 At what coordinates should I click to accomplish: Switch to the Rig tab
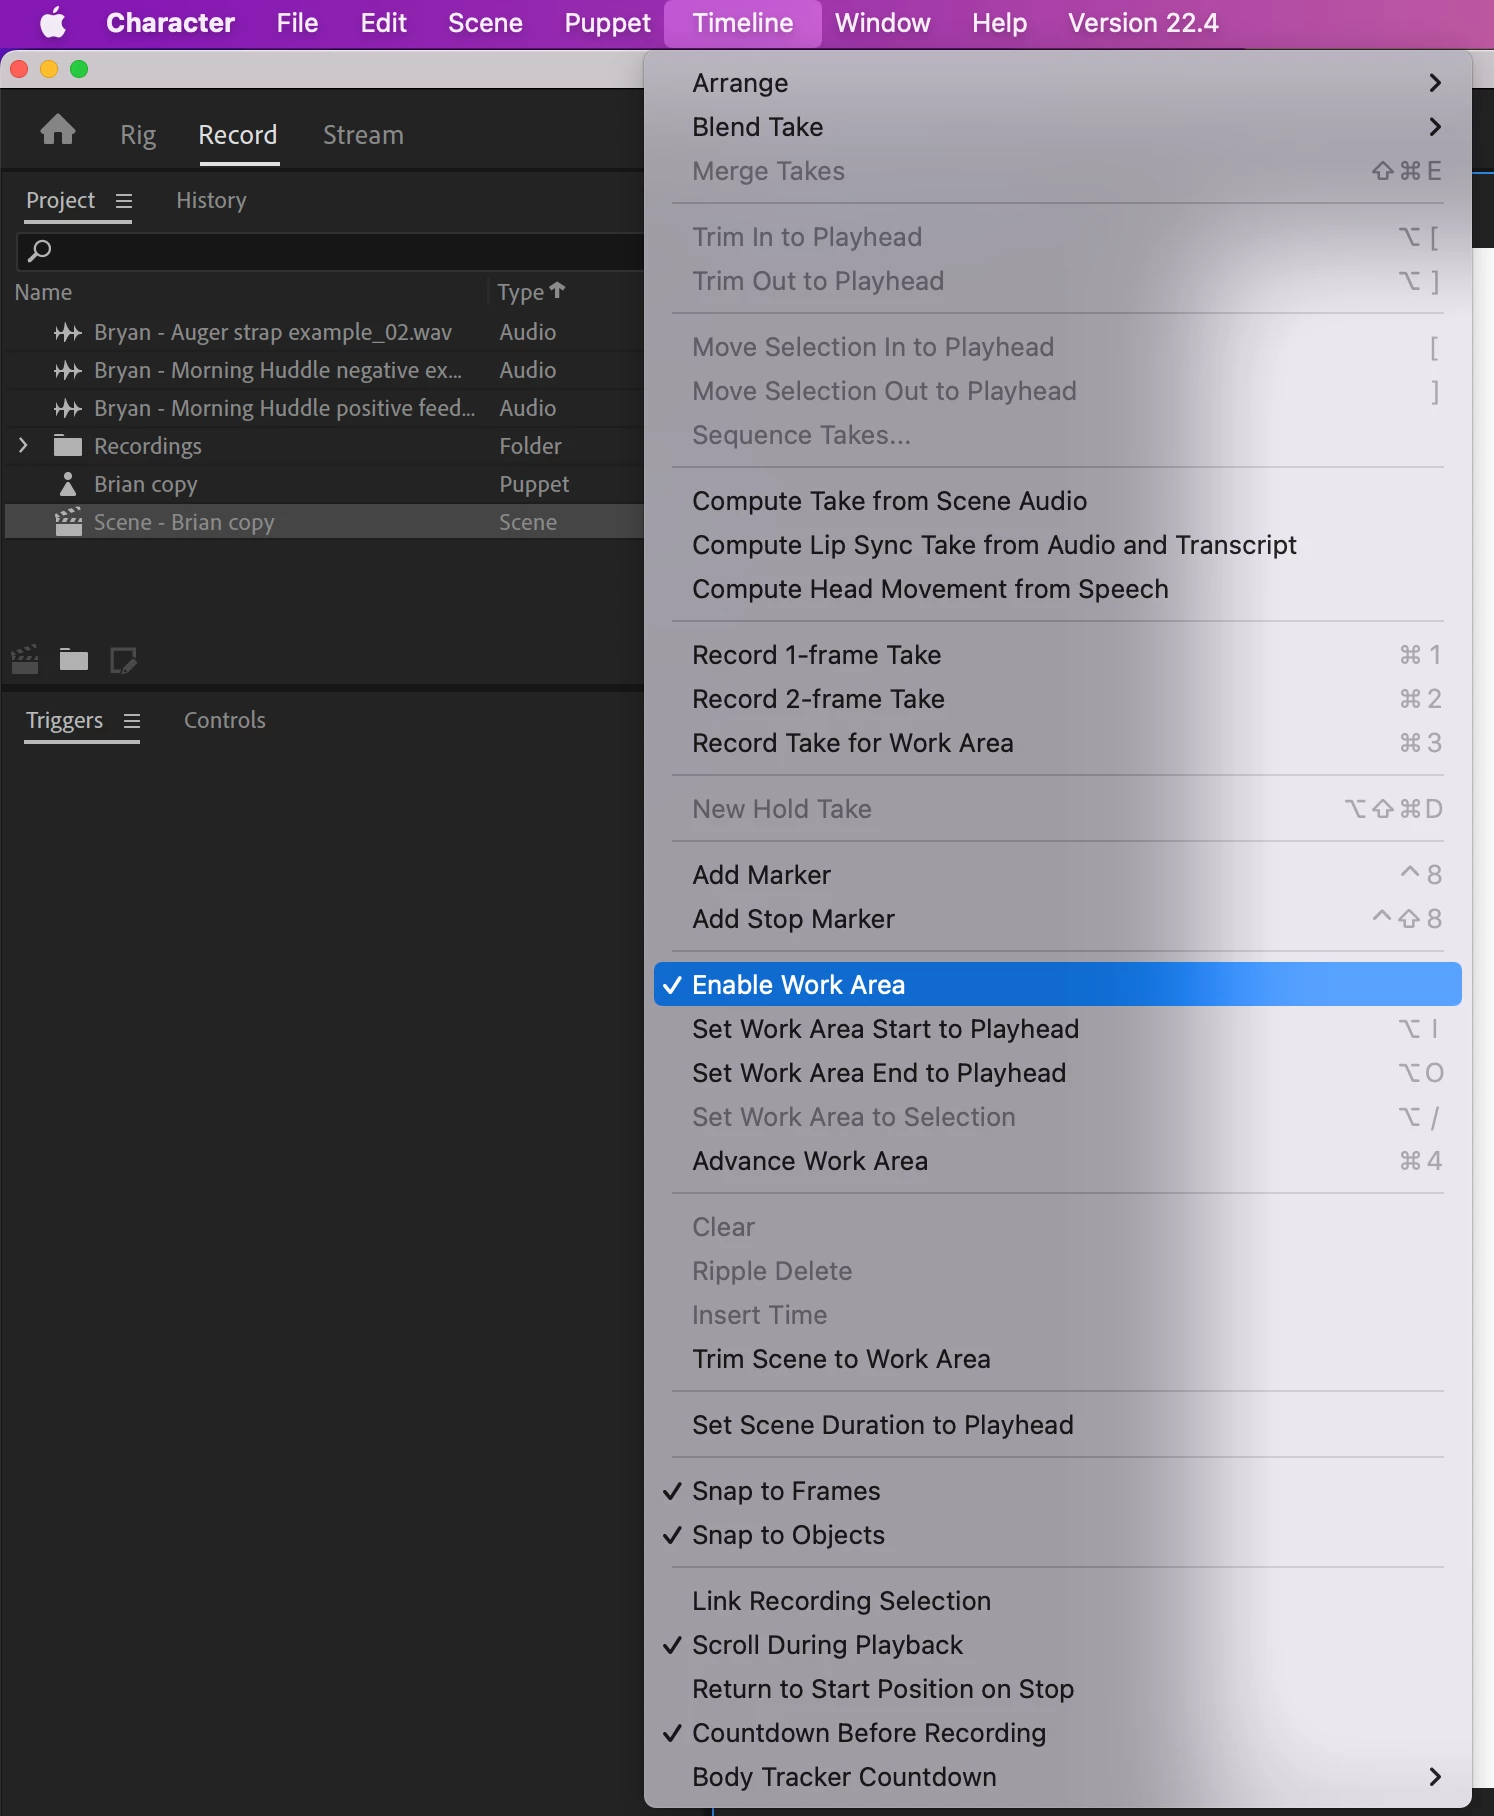(138, 135)
